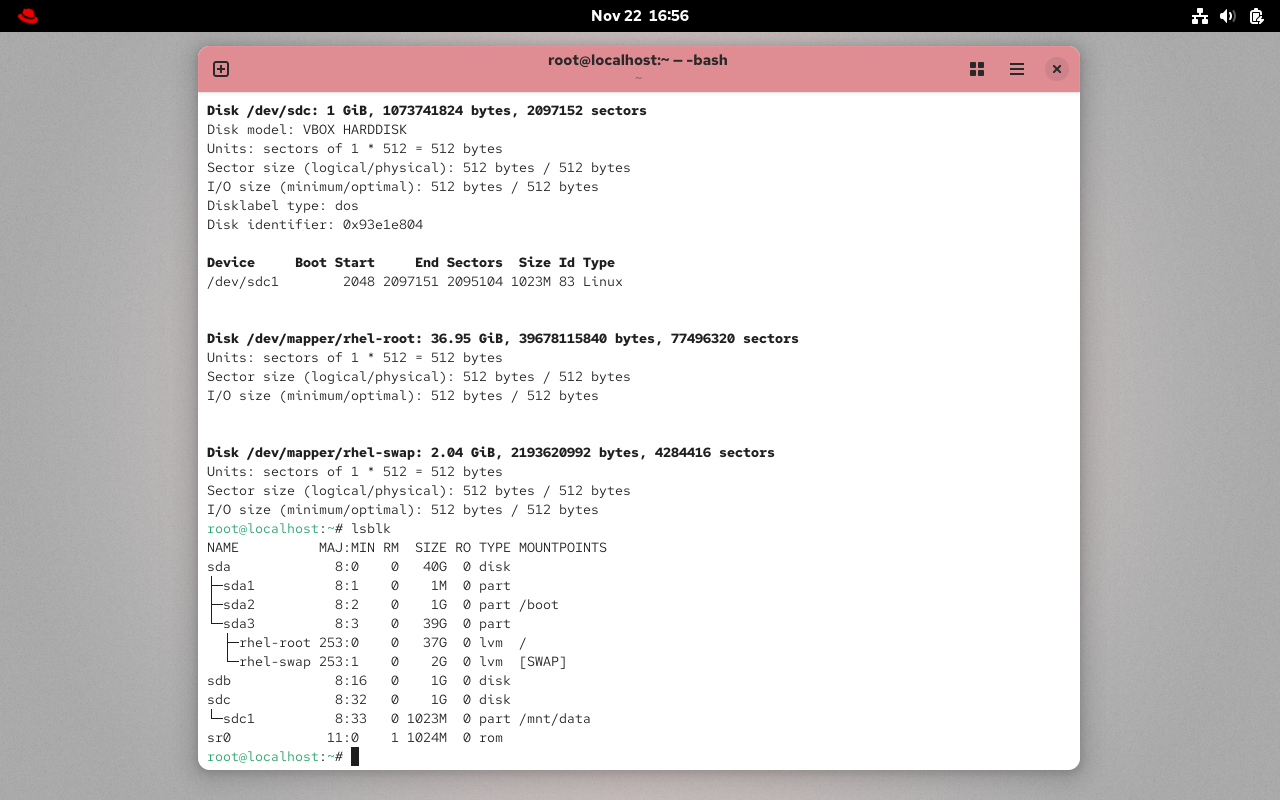Open the terminal hamburger menu
Image resolution: width=1280 pixels, height=800 pixels.
(x=1017, y=69)
